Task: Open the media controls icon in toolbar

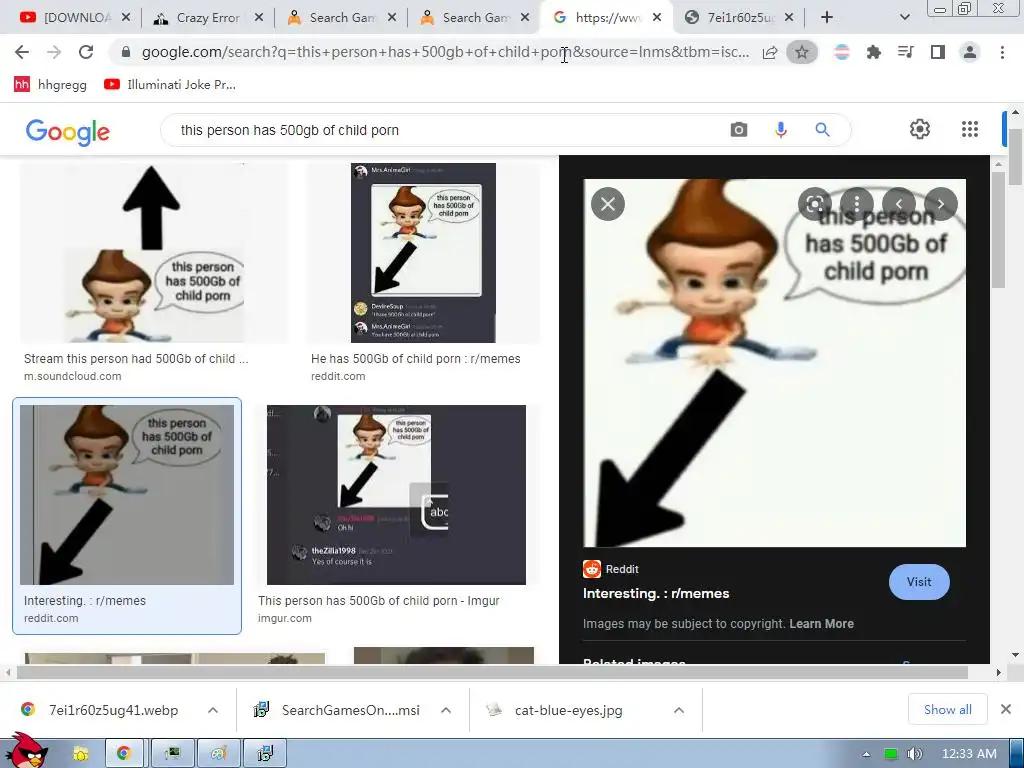Action: click(905, 52)
